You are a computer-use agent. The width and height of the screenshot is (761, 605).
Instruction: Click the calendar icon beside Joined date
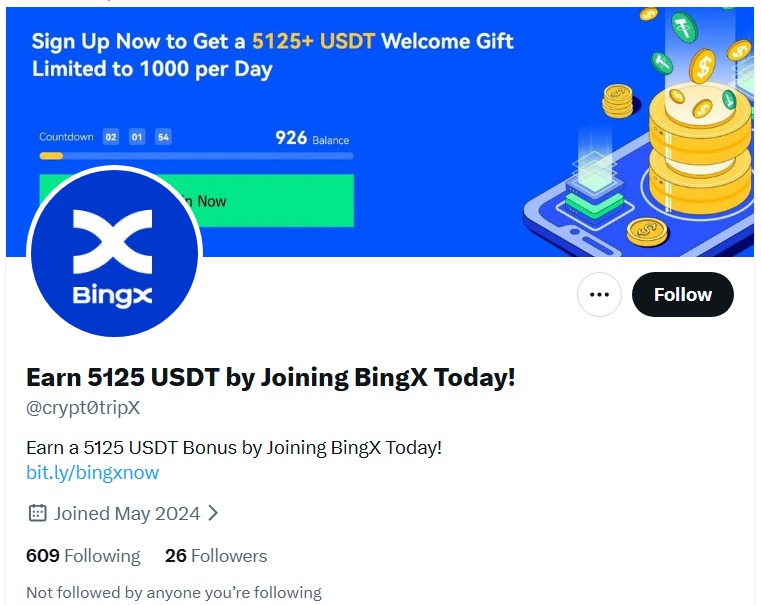37,513
